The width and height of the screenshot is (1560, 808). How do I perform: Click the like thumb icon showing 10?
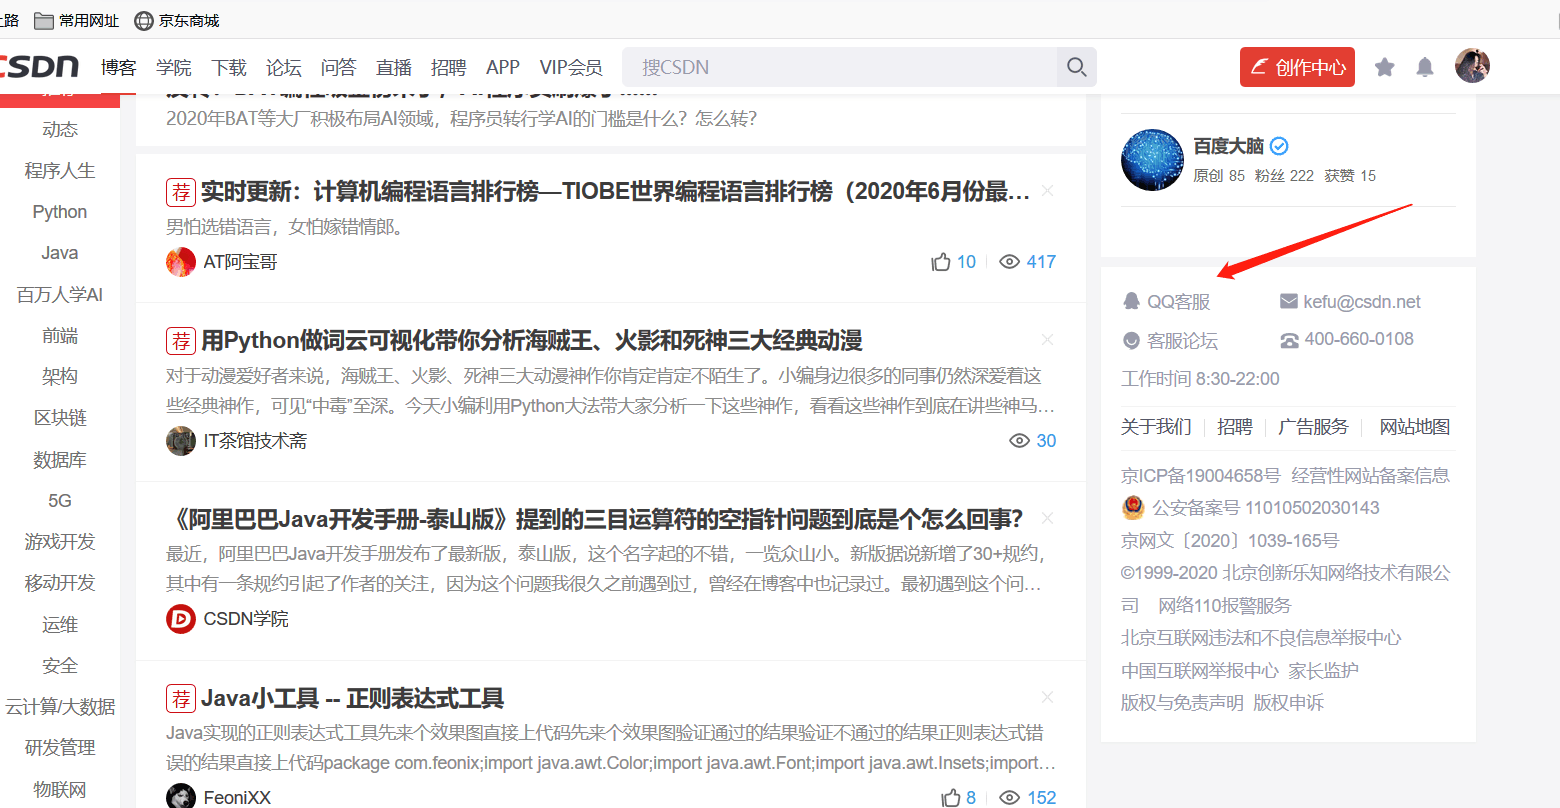pos(941,262)
